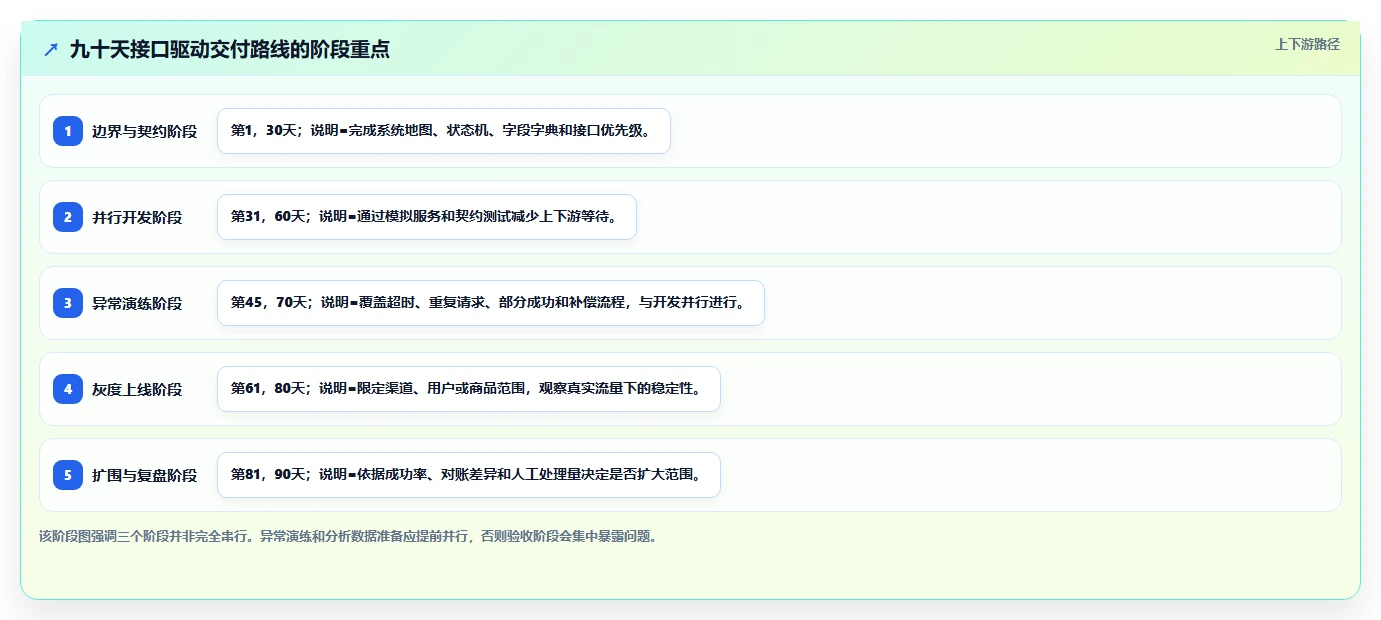Click the 上下游路径 label in the header
1381x620 pixels.
coord(1307,44)
